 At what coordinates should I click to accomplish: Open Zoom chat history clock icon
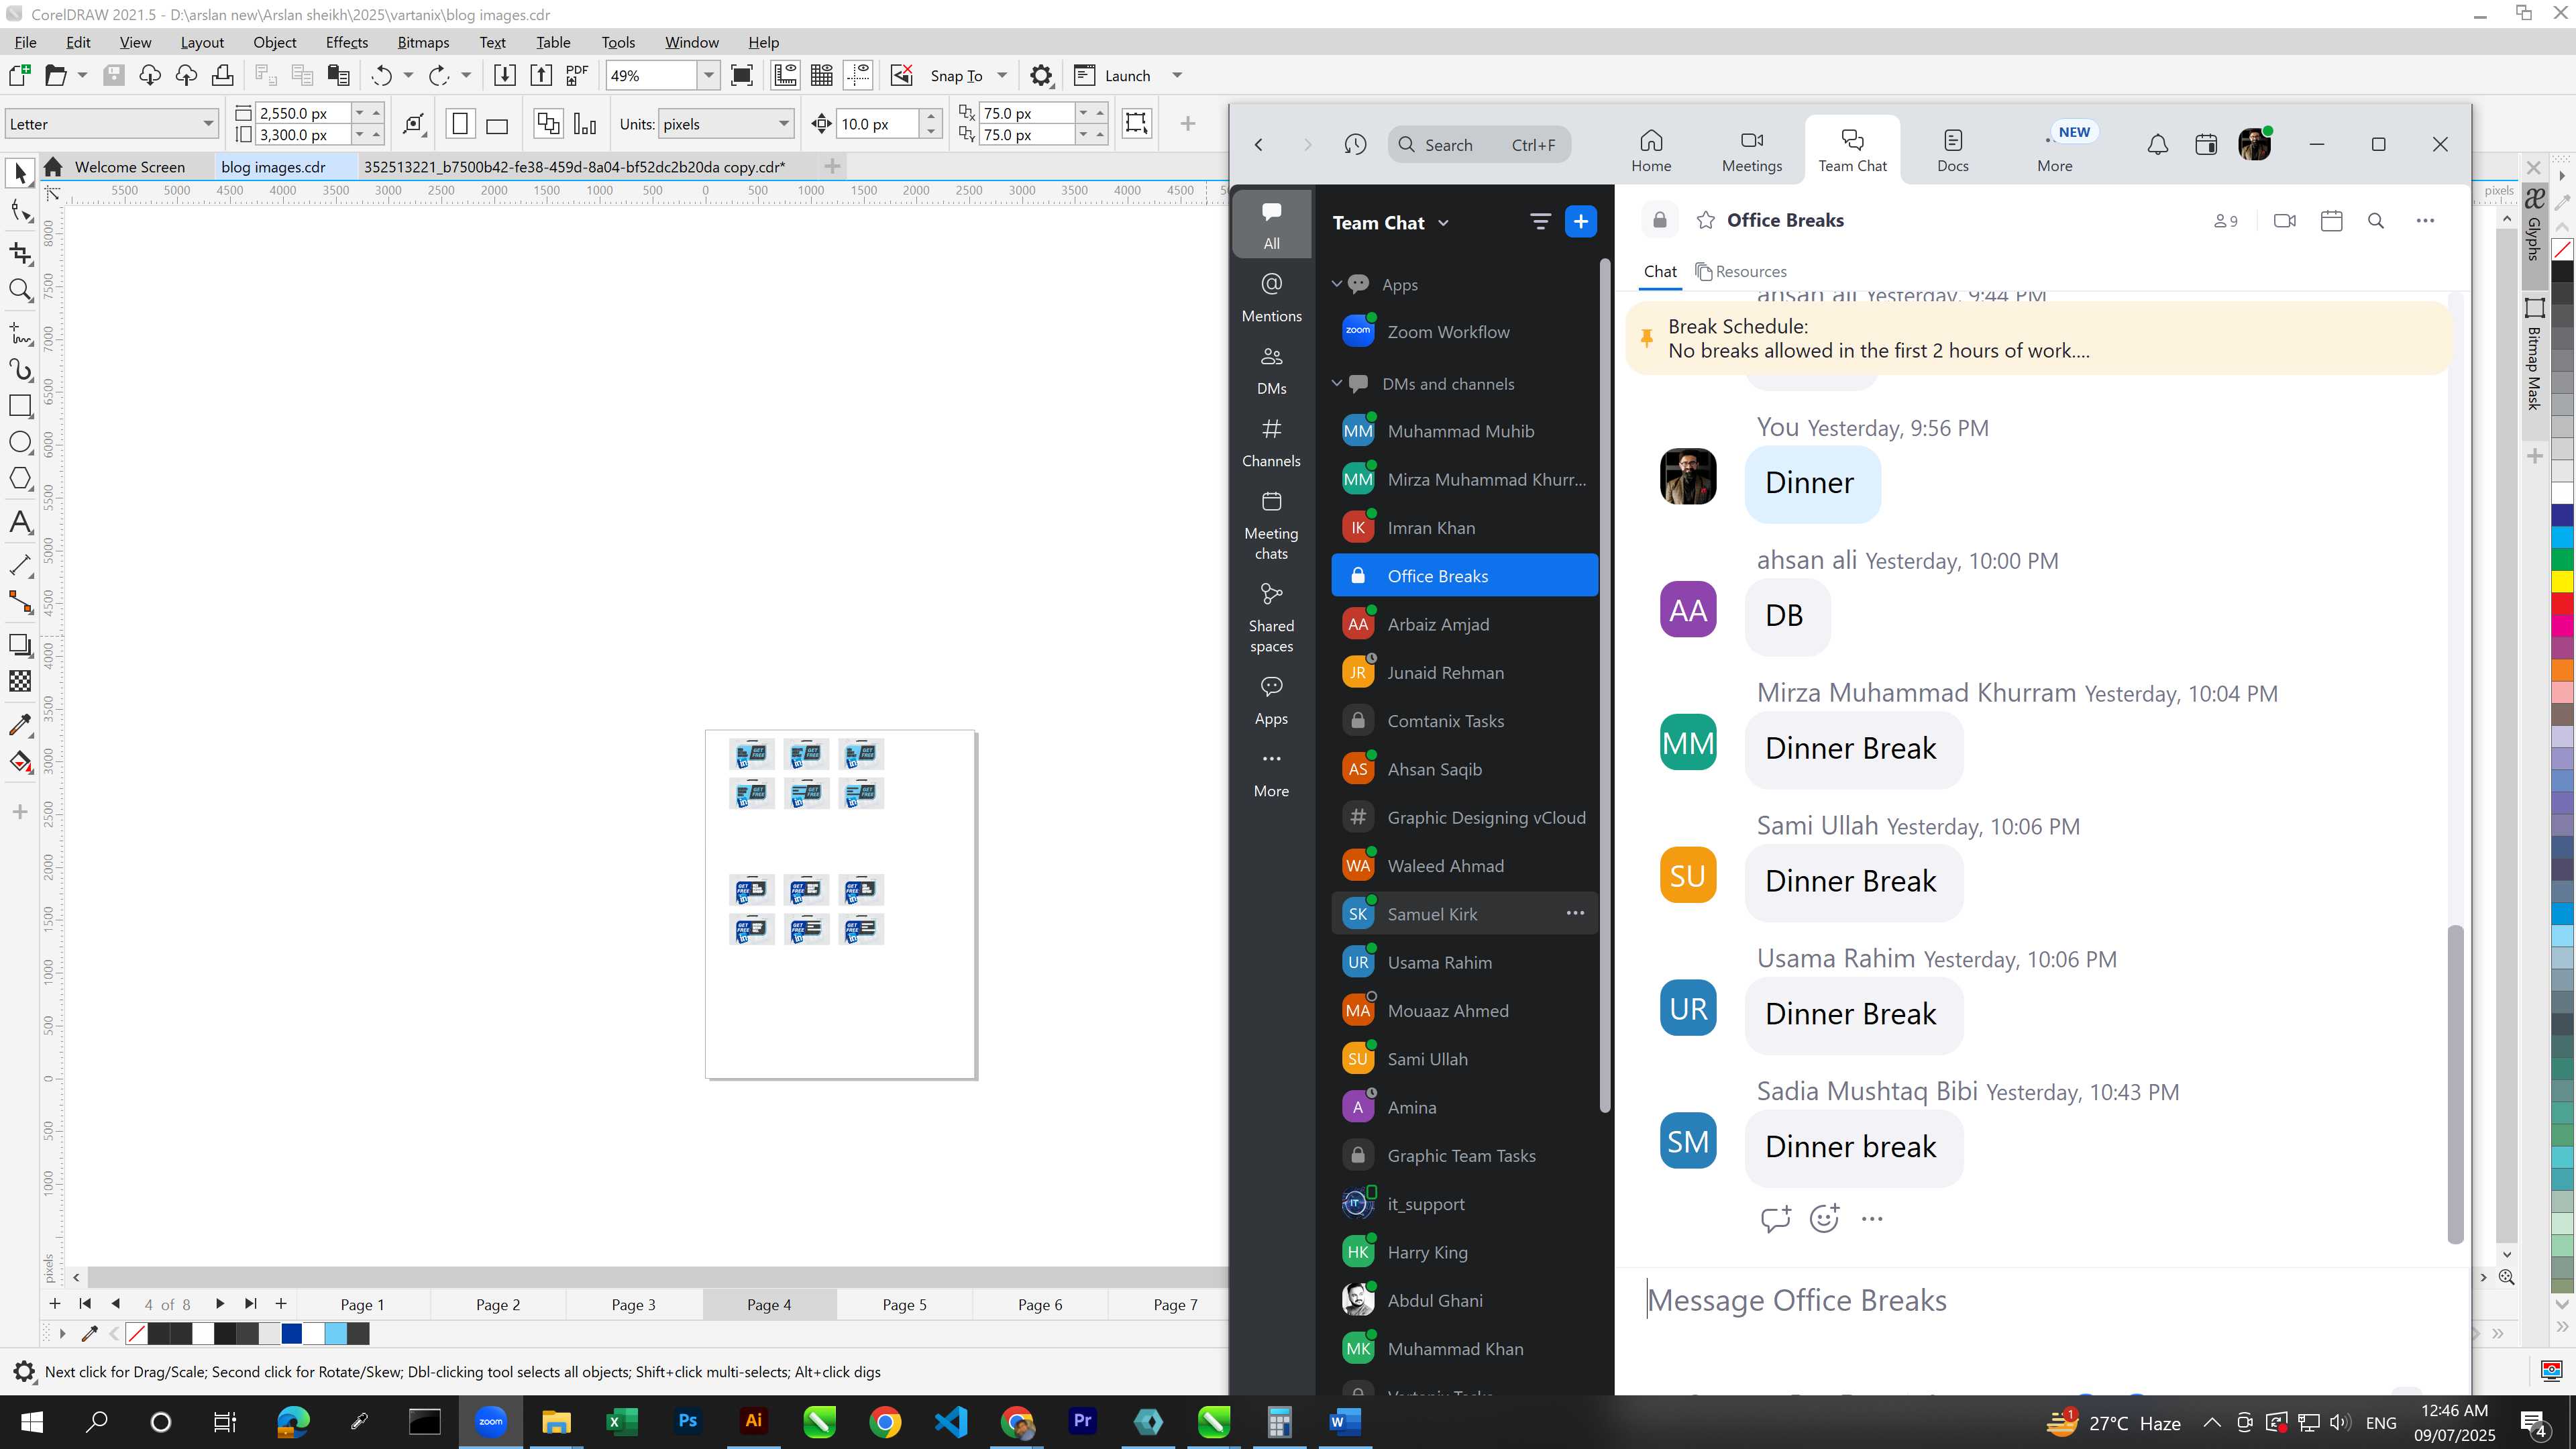[x=1355, y=145]
